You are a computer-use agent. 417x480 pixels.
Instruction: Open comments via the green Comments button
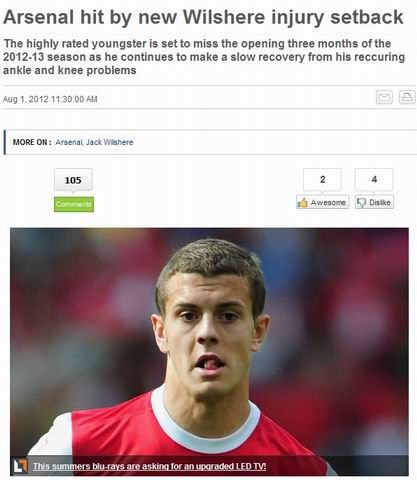tap(74, 204)
